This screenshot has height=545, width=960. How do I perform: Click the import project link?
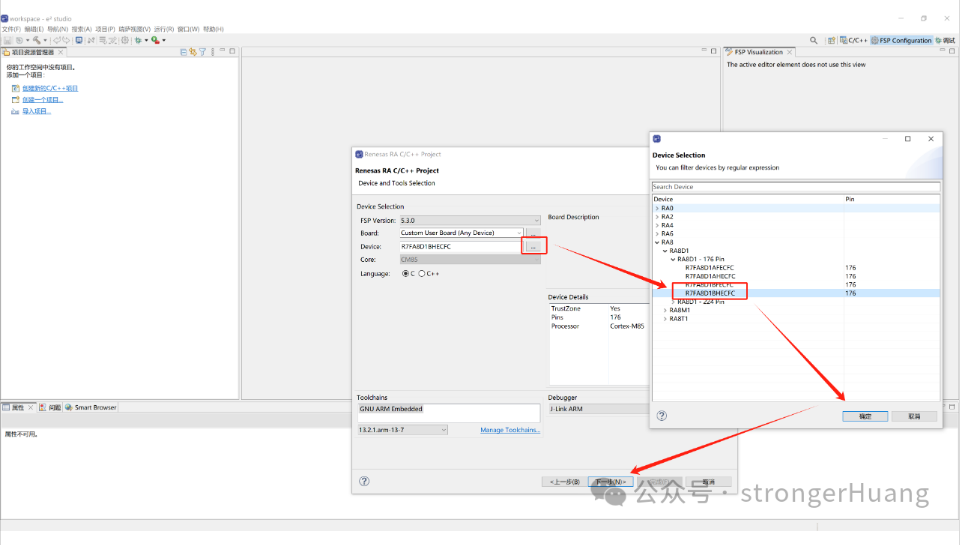tap(36, 111)
